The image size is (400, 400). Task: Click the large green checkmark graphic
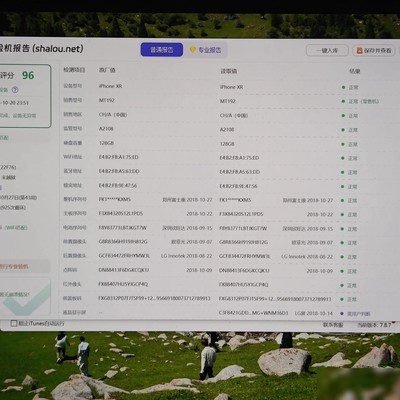[x=27, y=301]
